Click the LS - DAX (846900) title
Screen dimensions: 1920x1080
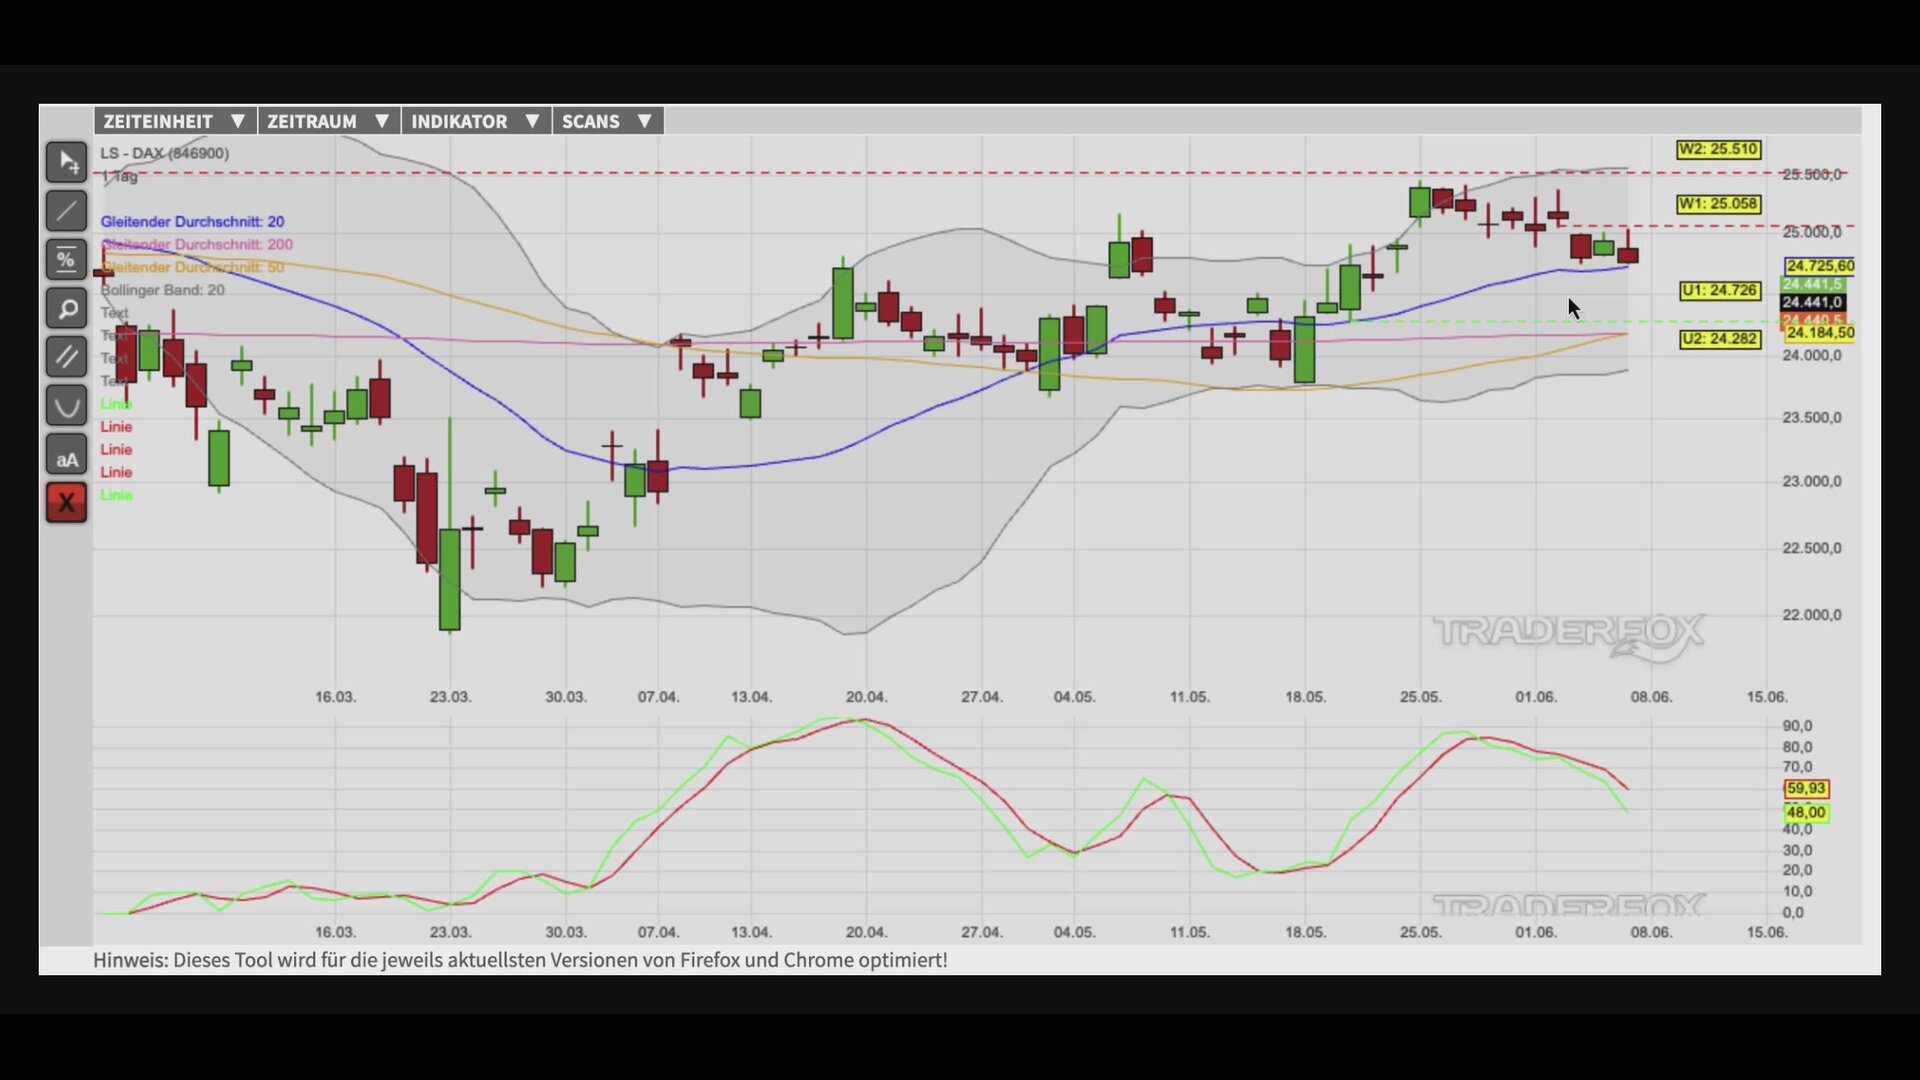[x=164, y=153]
